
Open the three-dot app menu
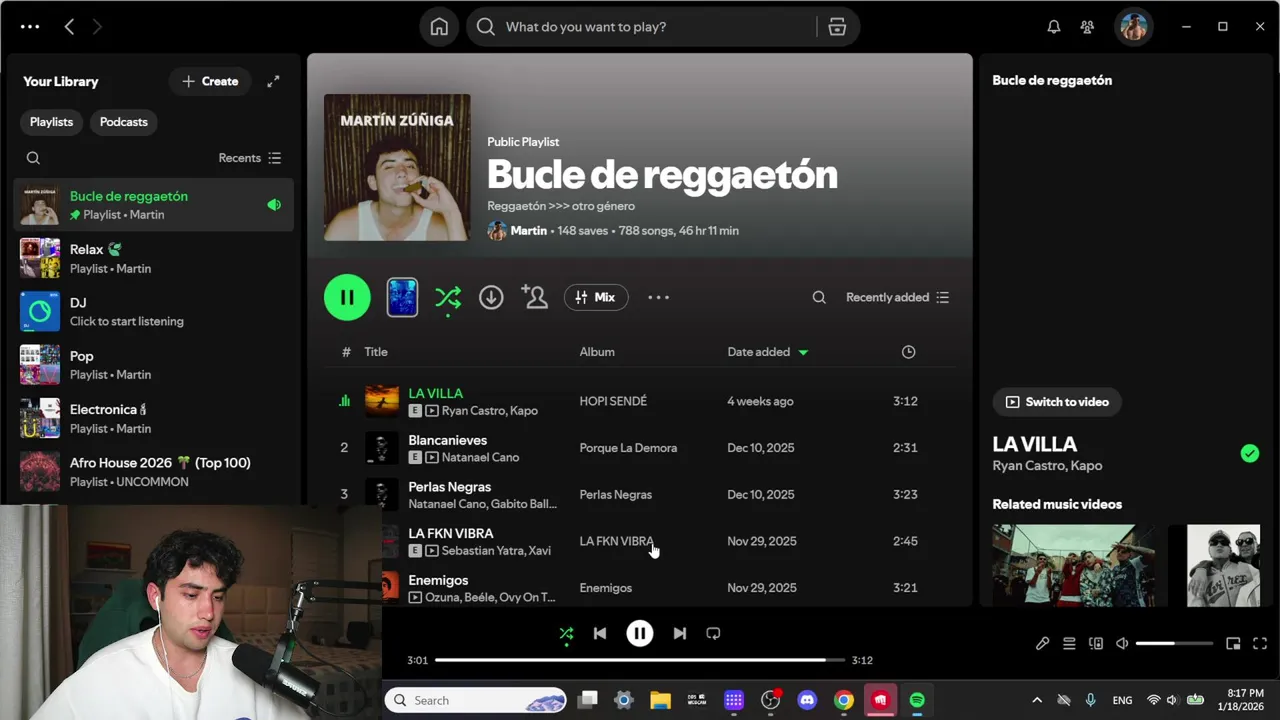tap(30, 27)
